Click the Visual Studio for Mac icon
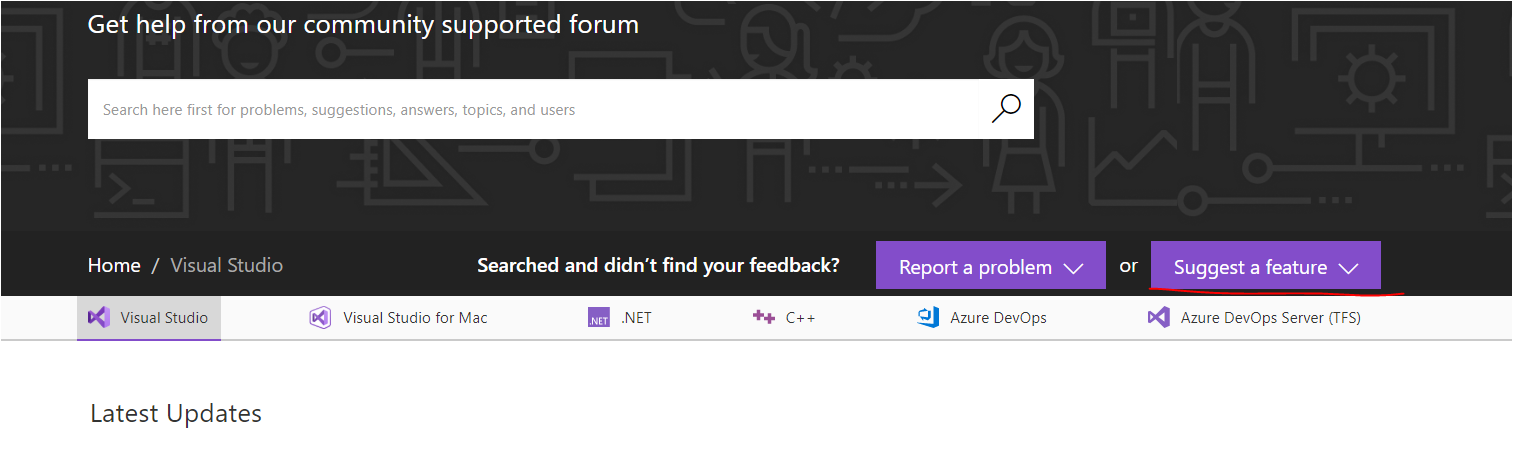The image size is (1513, 463). pos(320,318)
